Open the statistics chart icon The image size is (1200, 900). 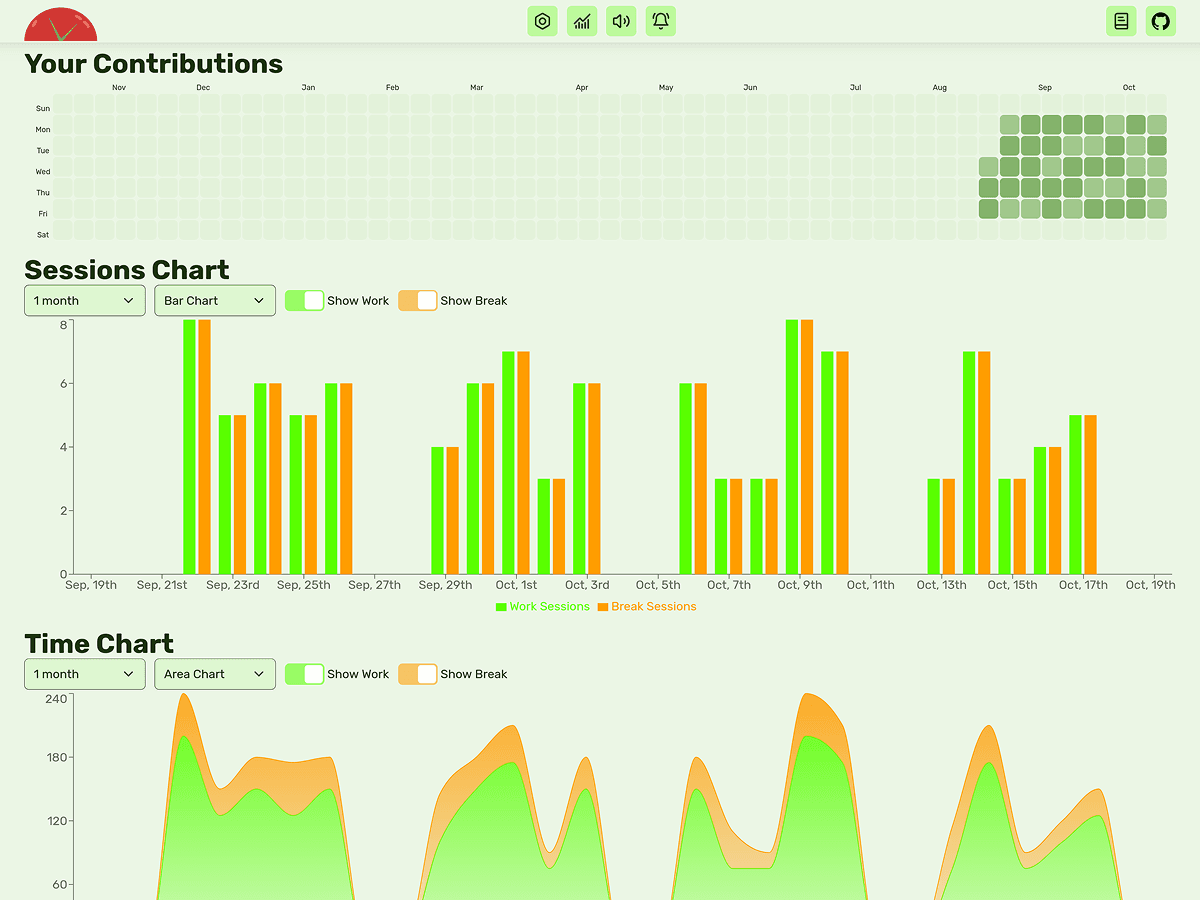[x=582, y=21]
